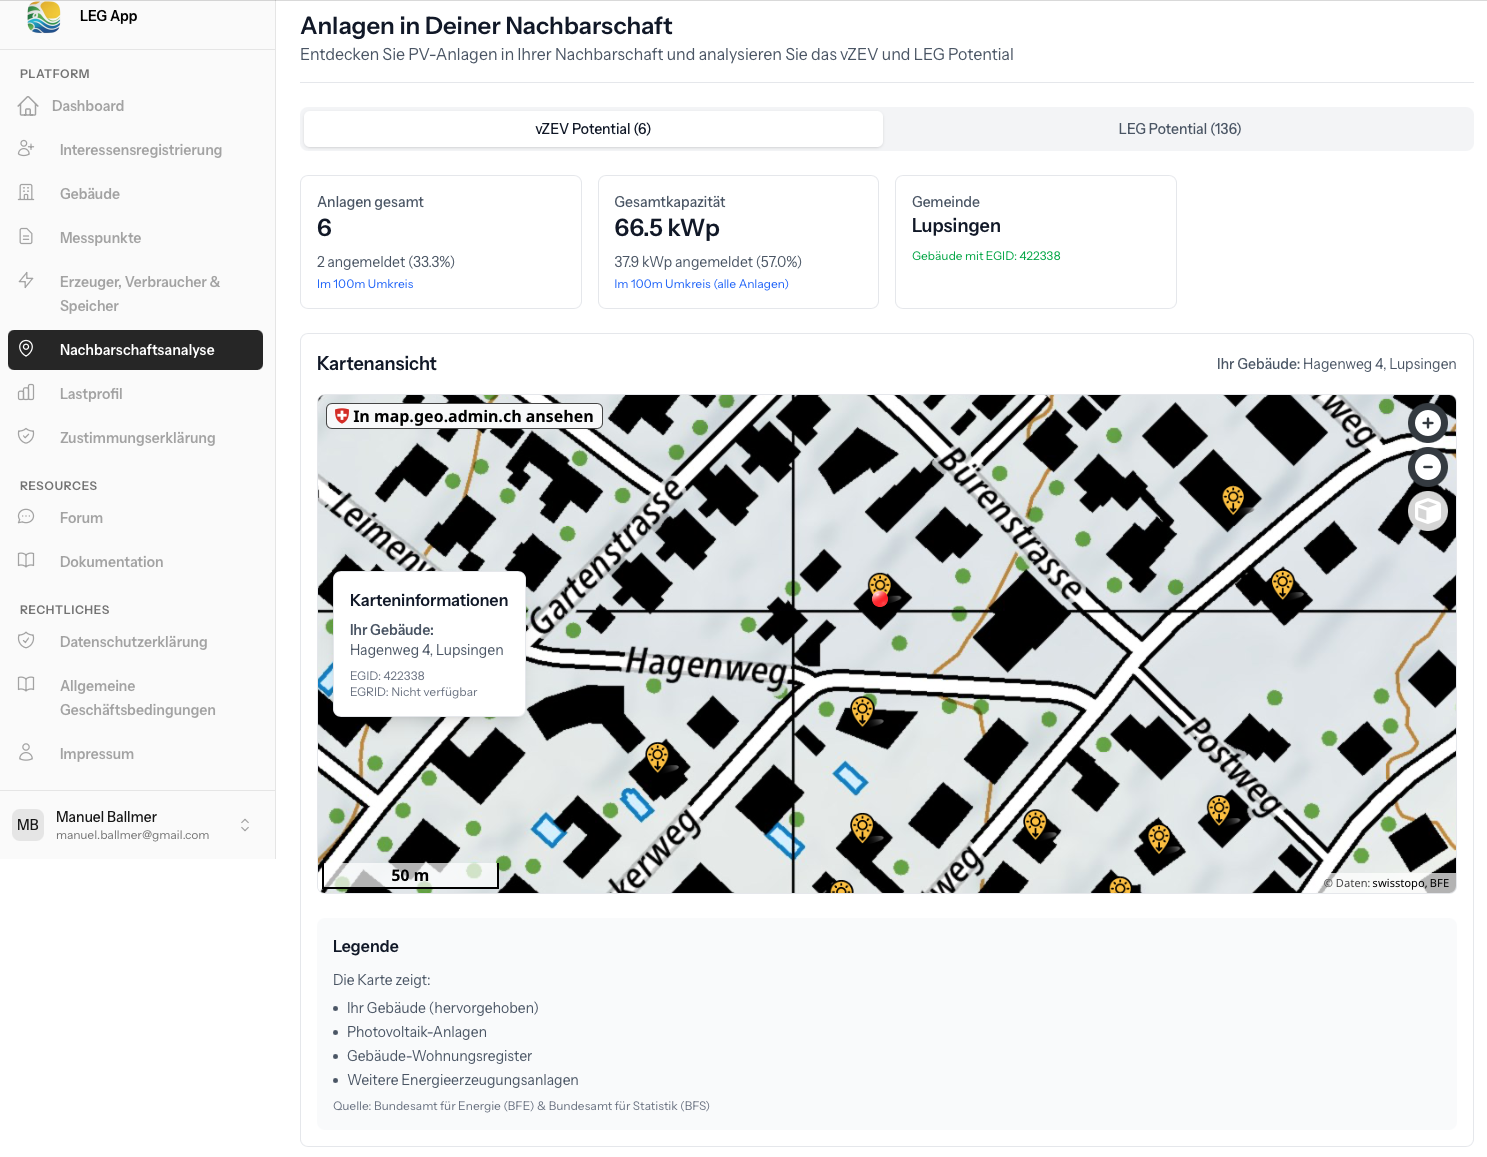Viewport: 1487px width, 1157px height.
Task: Open Interessensregistrierung in the sidebar
Action: [x=140, y=150]
